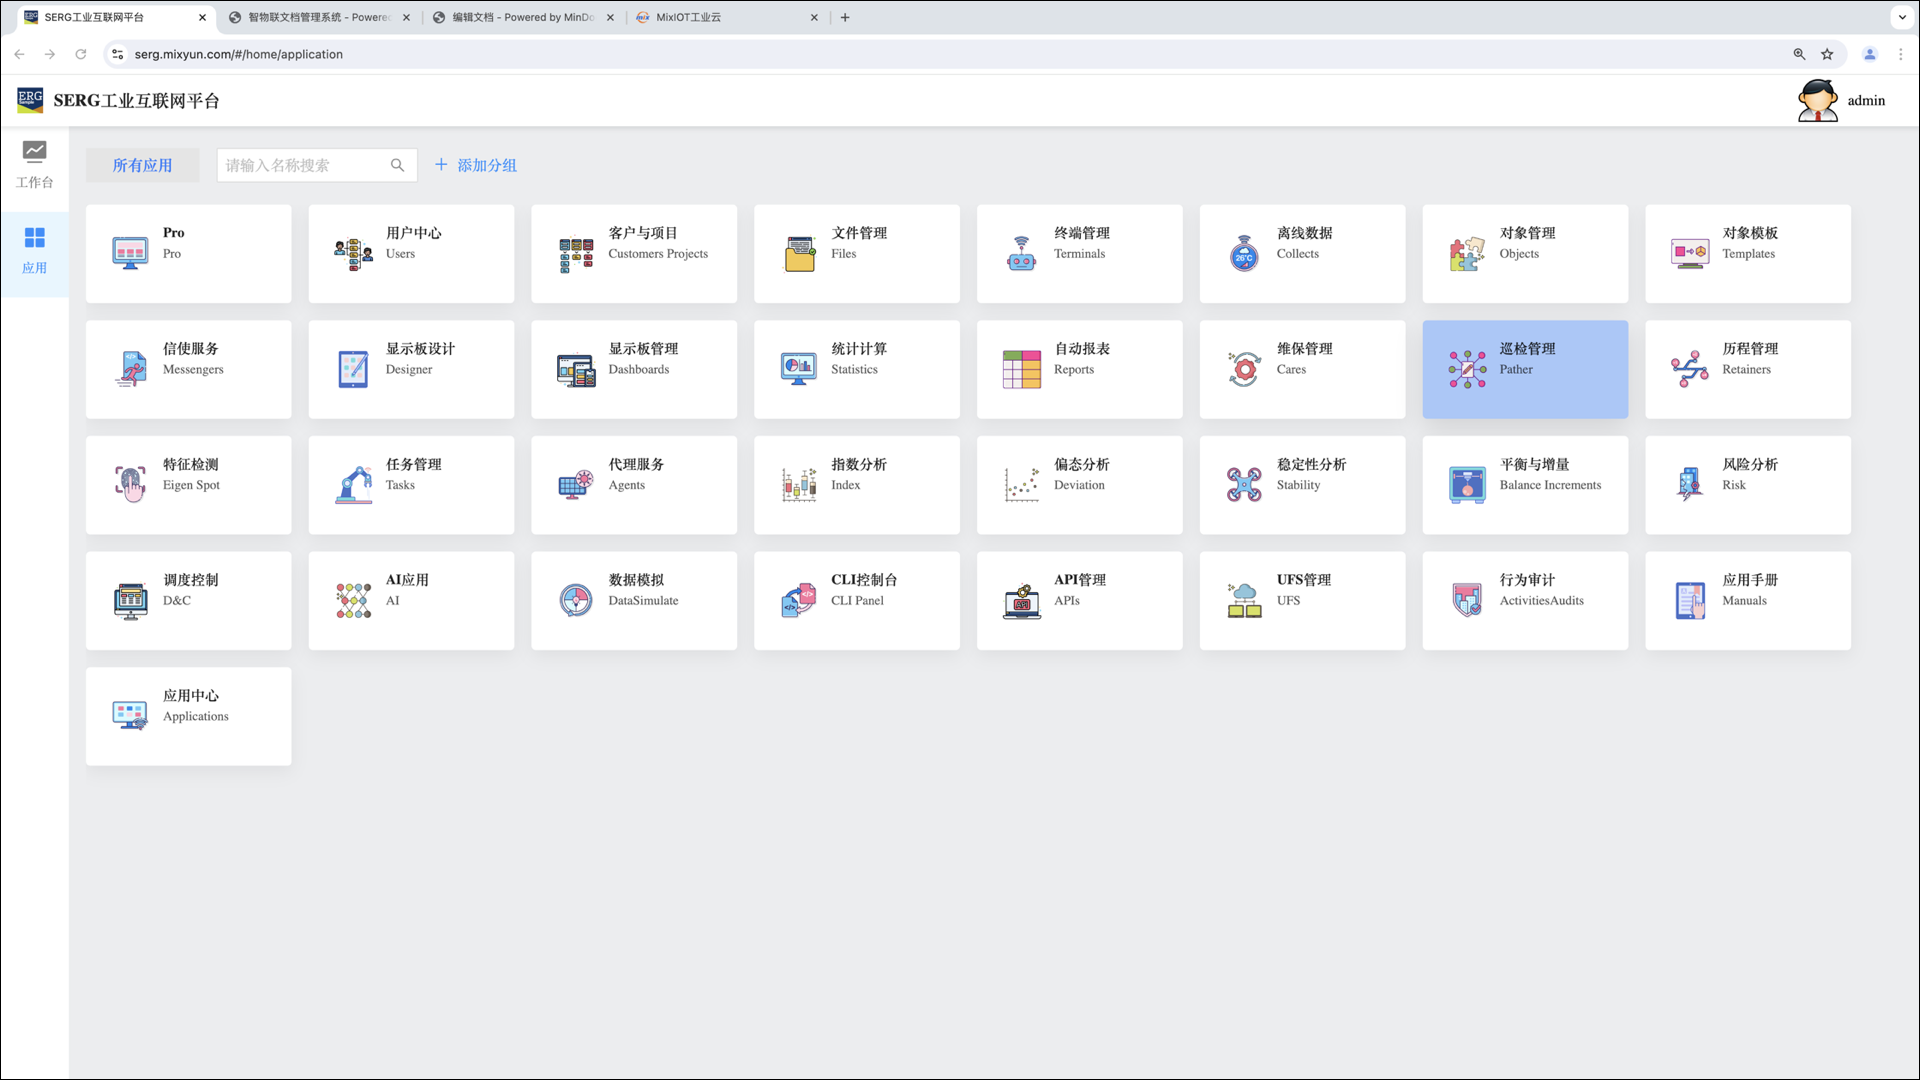Open the AI neural network icon

(x=353, y=600)
